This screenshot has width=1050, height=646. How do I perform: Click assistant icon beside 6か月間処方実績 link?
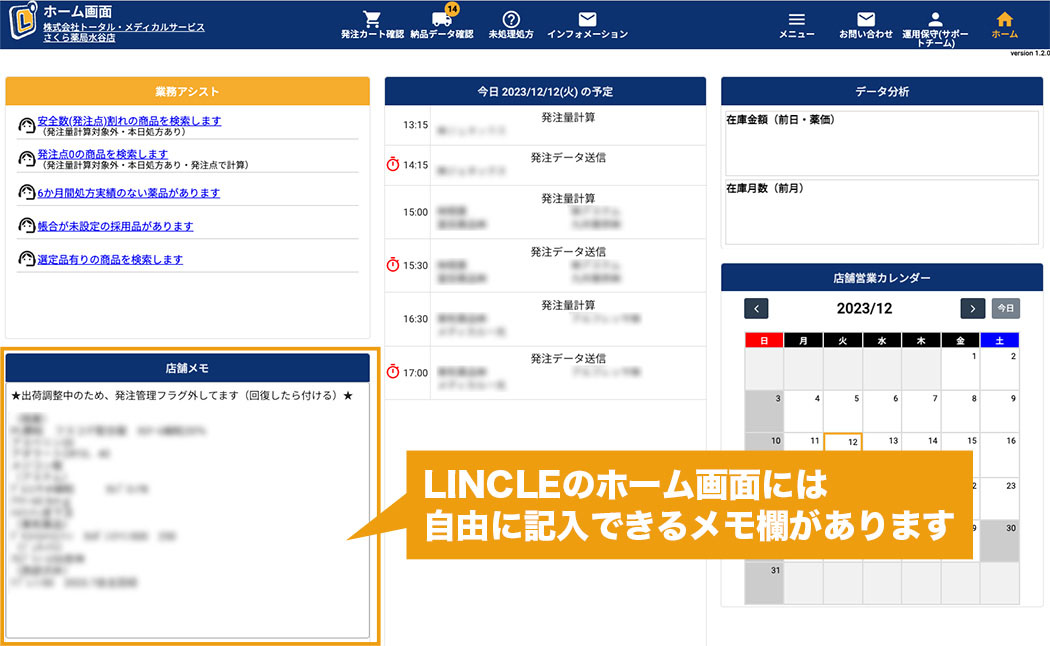[27, 192]
